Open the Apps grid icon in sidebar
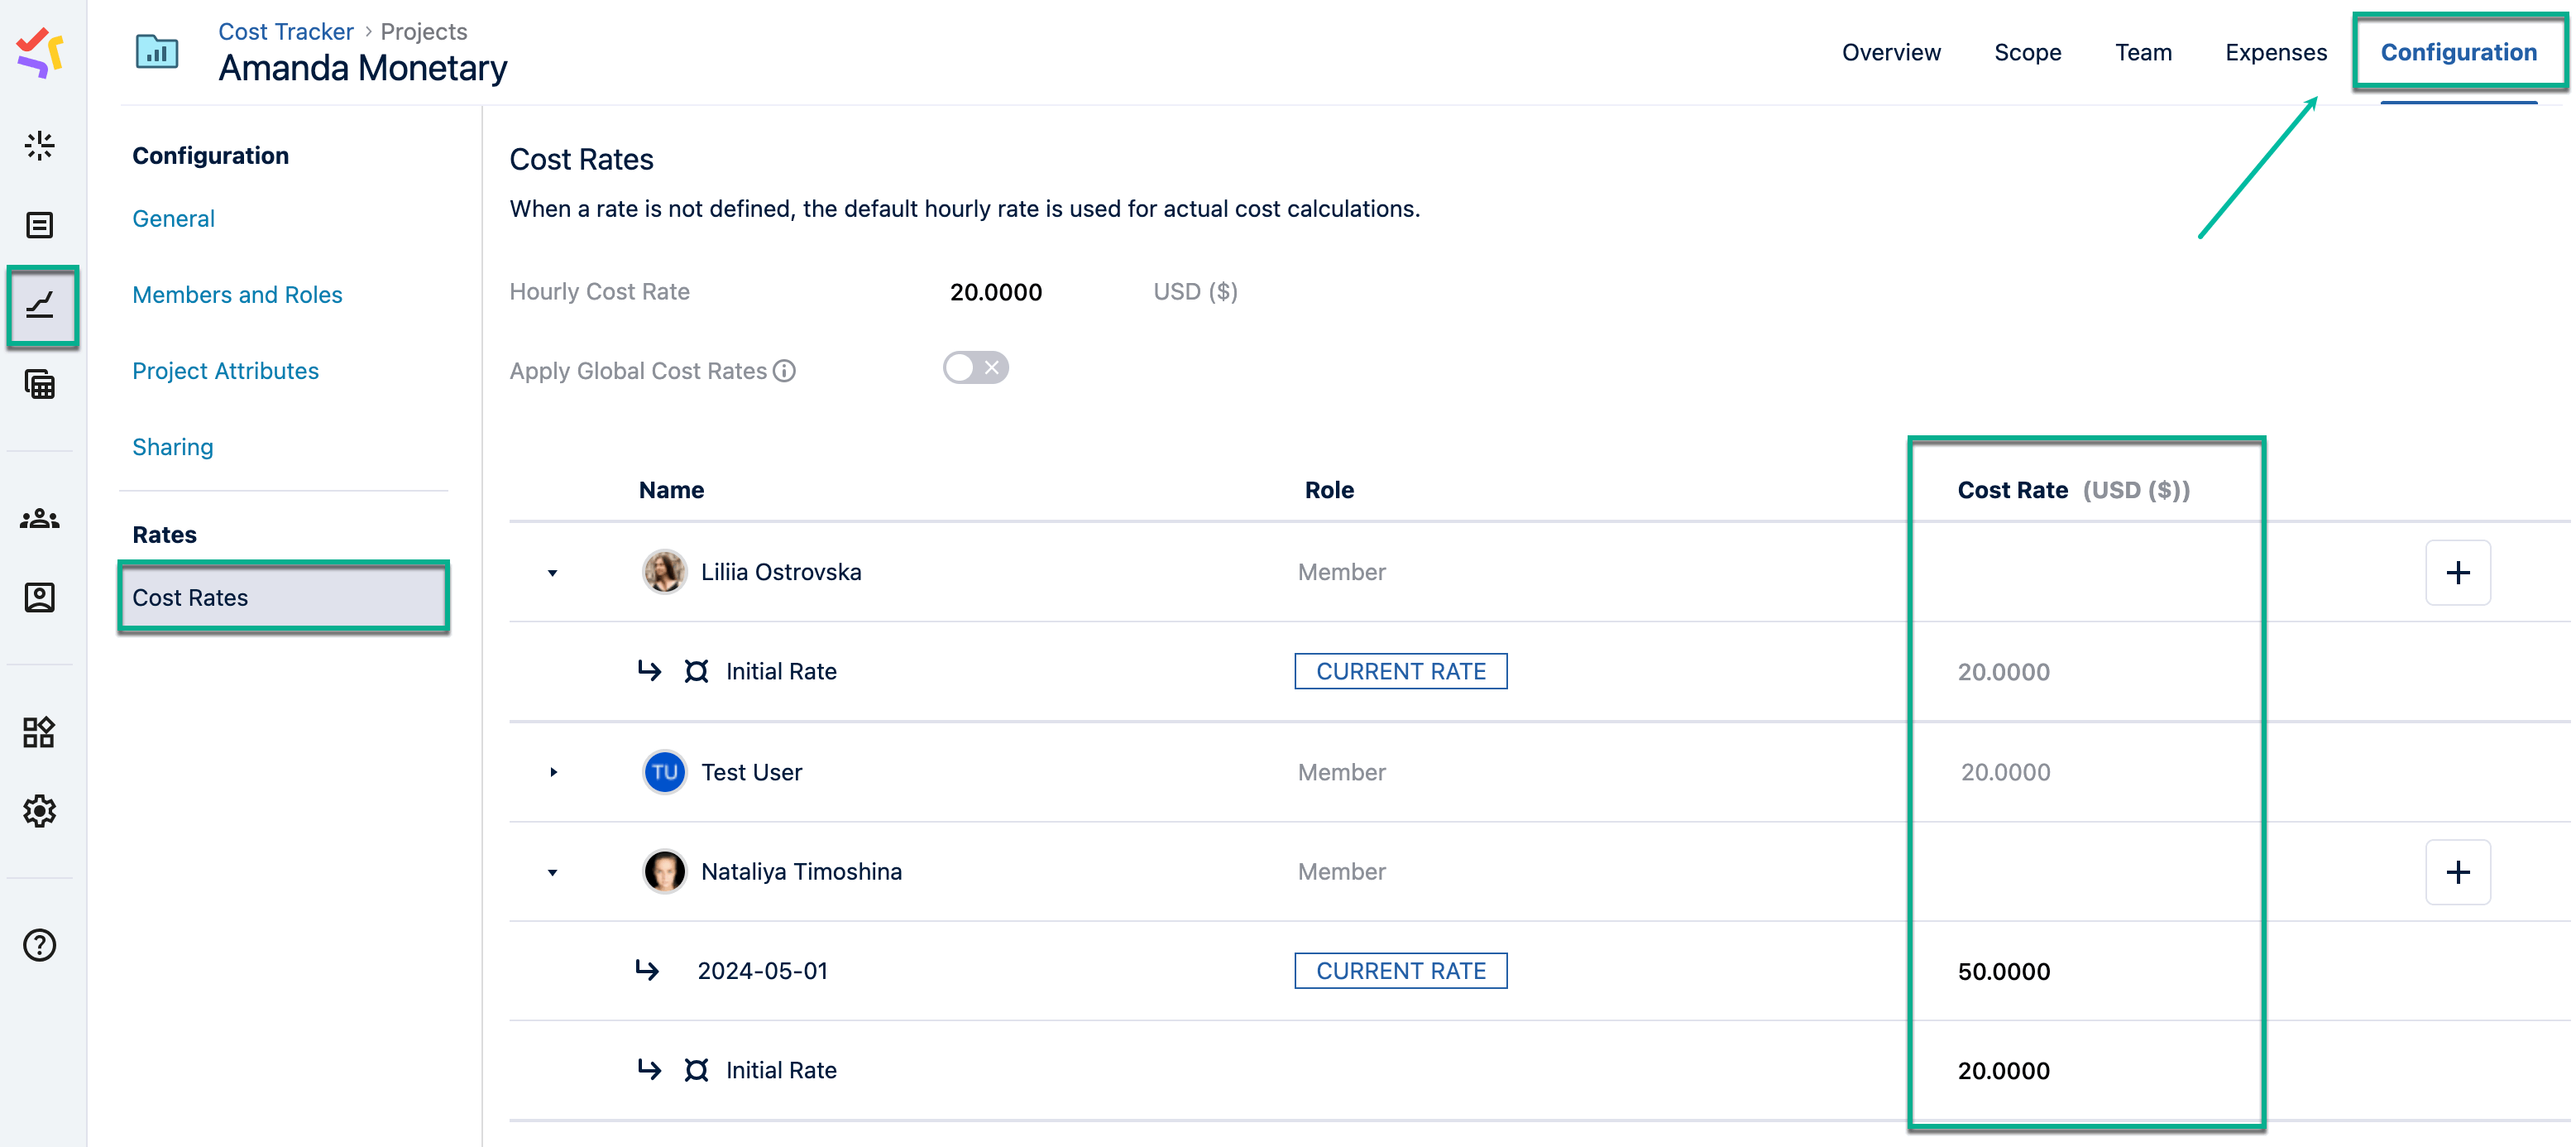The image size is (2576, 1147). pyautogui.click(x=40, y=732)
